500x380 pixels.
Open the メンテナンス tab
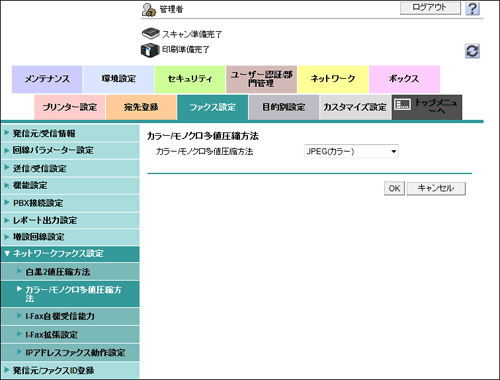(x=47, y=79)
